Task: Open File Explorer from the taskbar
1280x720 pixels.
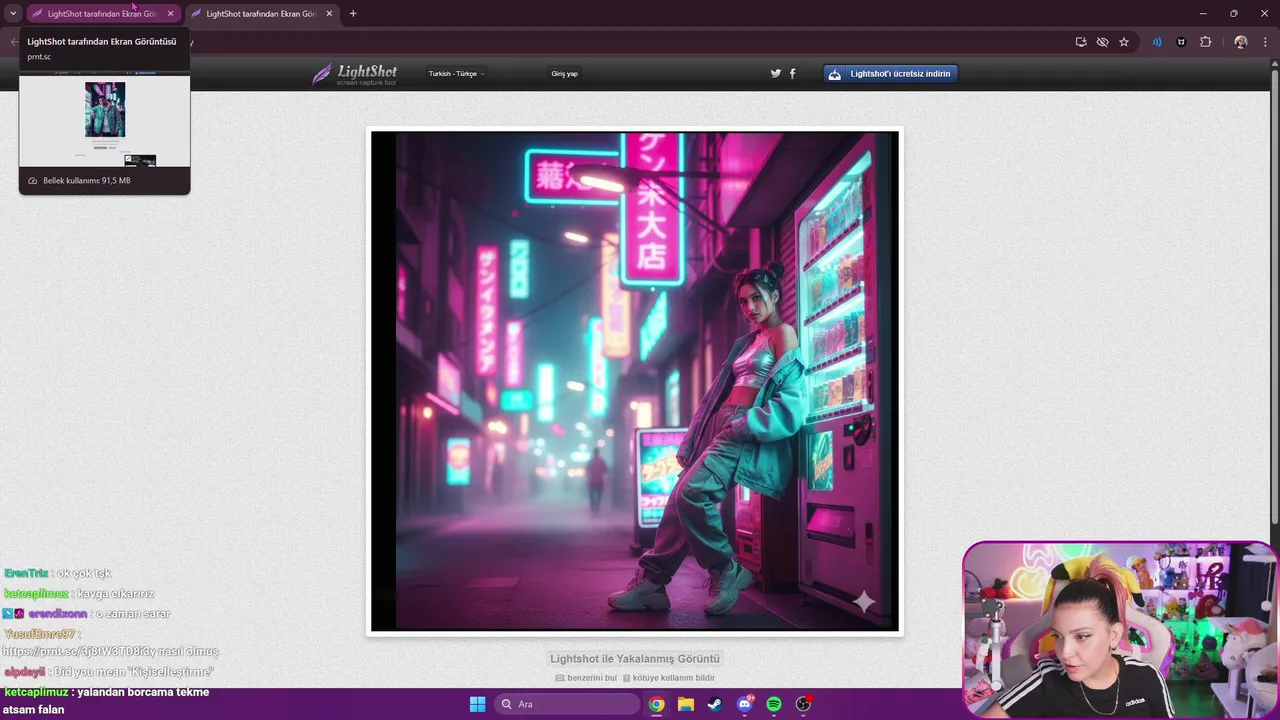Action: pos(685,704)
